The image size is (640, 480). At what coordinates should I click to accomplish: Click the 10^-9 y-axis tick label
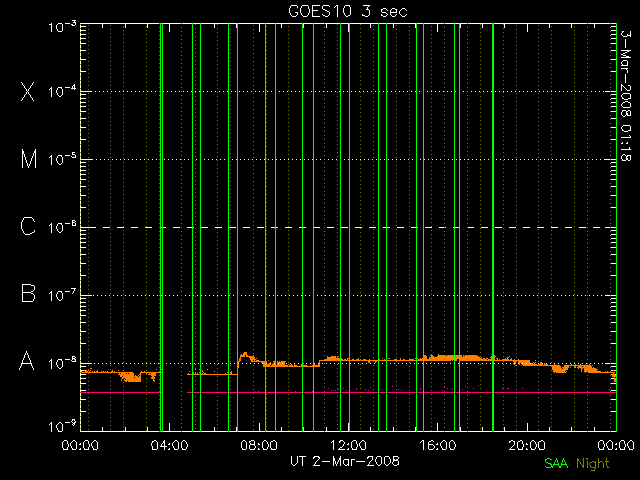click(x=62, y=427)
